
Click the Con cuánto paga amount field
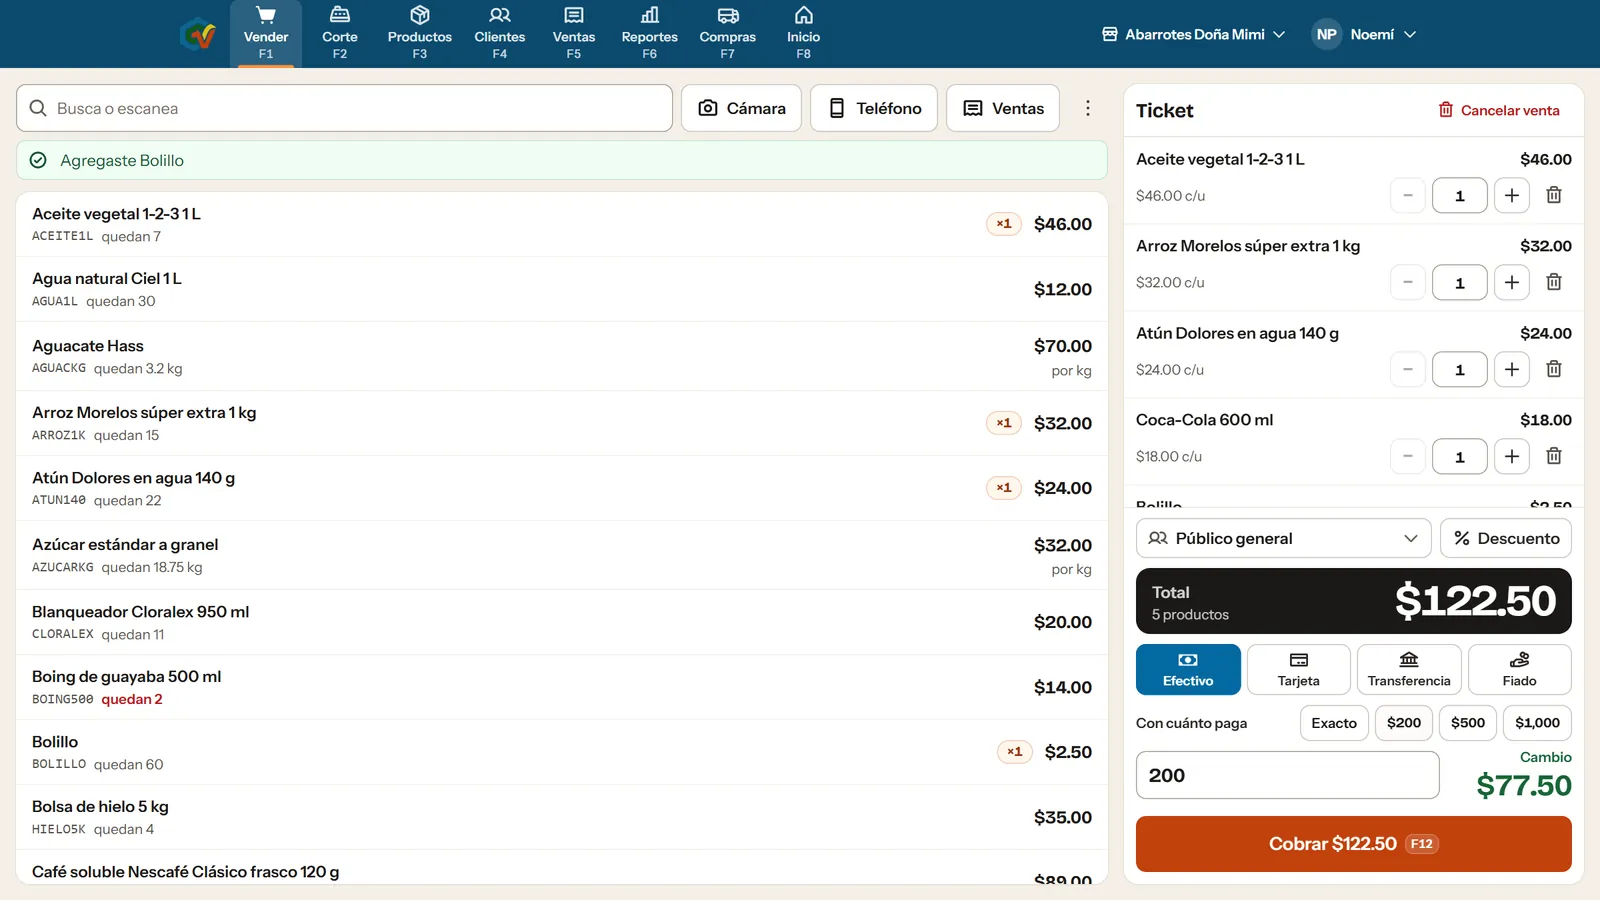tap(1288, 775)
